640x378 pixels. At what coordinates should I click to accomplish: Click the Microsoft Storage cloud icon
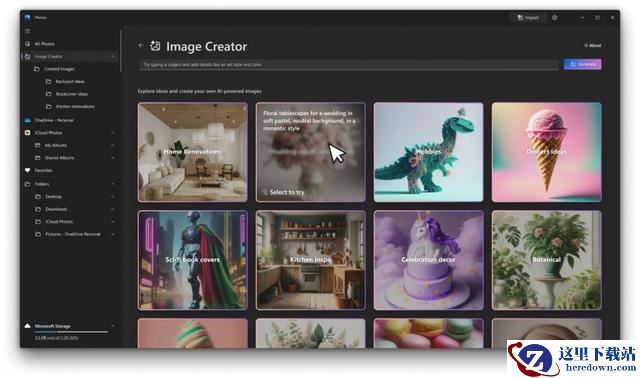point(27,326)
